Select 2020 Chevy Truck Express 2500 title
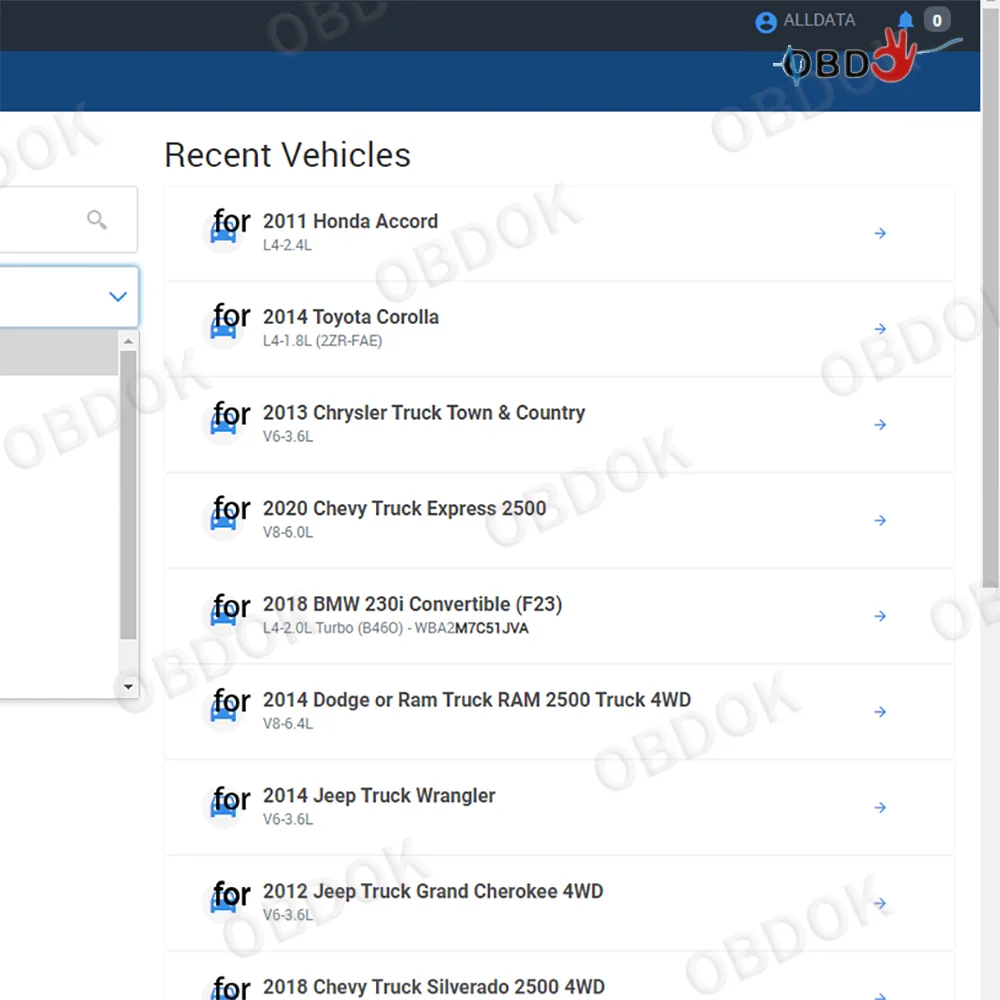Image resolution: width=1000 pixels, height=1000 pixels. [404, 508]
